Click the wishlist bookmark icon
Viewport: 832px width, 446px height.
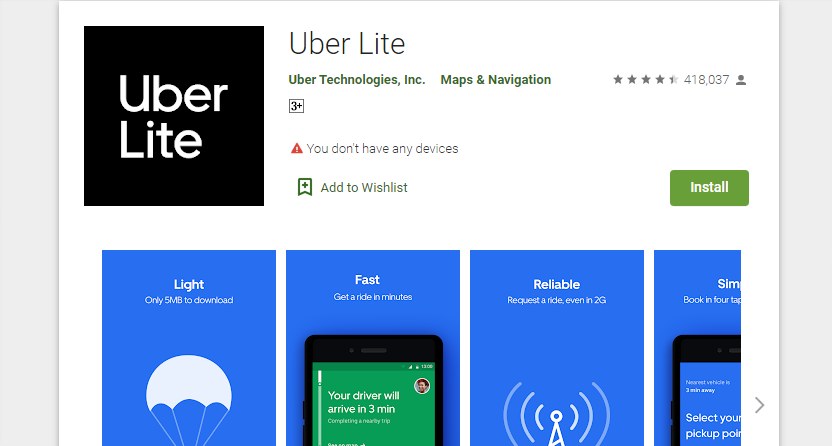coord(305,187)
